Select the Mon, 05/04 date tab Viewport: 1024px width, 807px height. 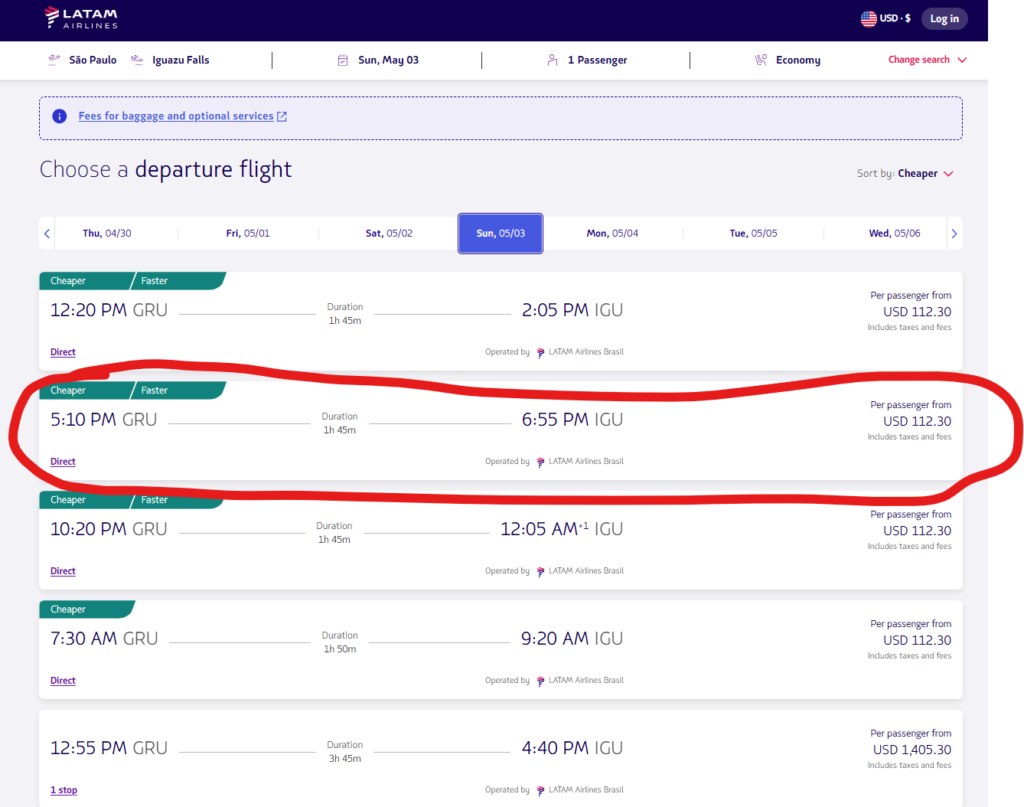coord(612,233)
